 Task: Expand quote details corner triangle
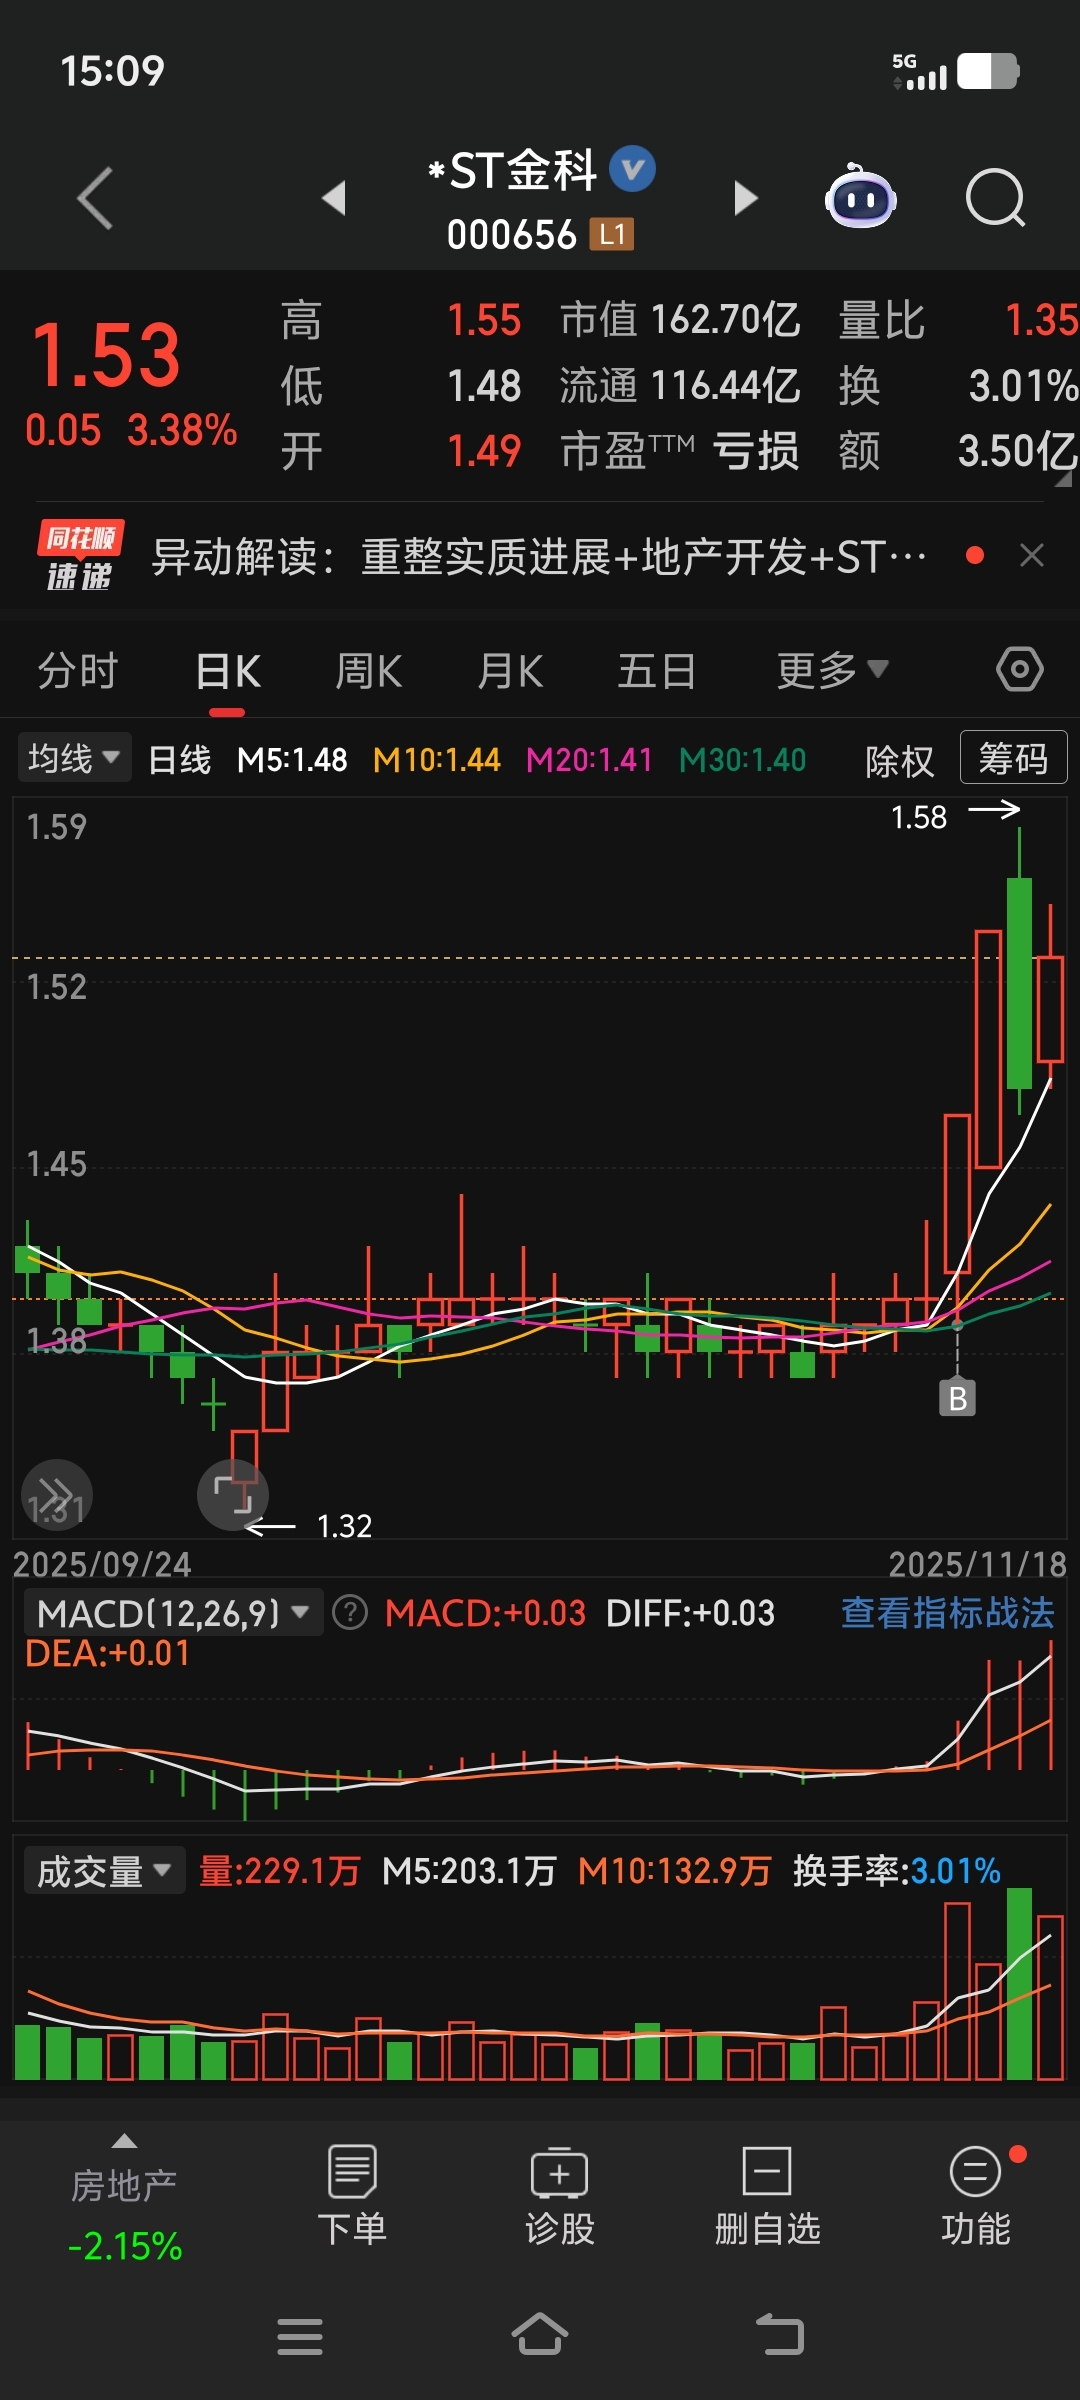pyautogui.click(x=1064, y=478)
